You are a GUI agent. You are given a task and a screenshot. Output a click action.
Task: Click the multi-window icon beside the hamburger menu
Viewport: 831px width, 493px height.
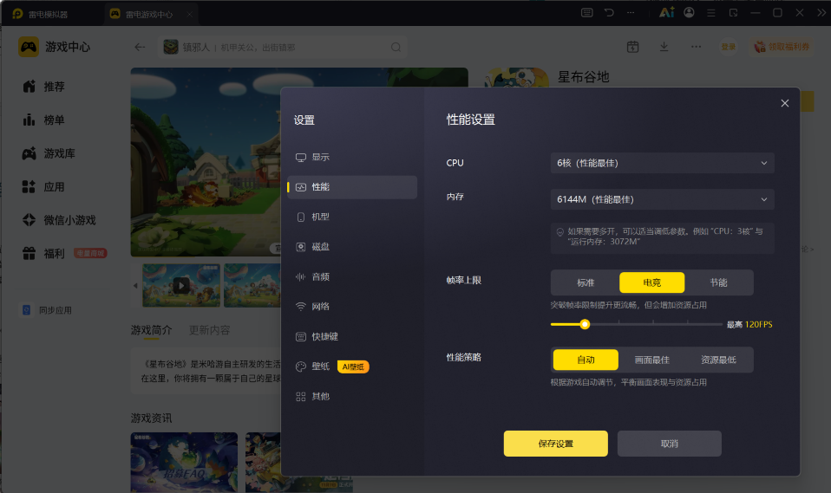[733, 13]
